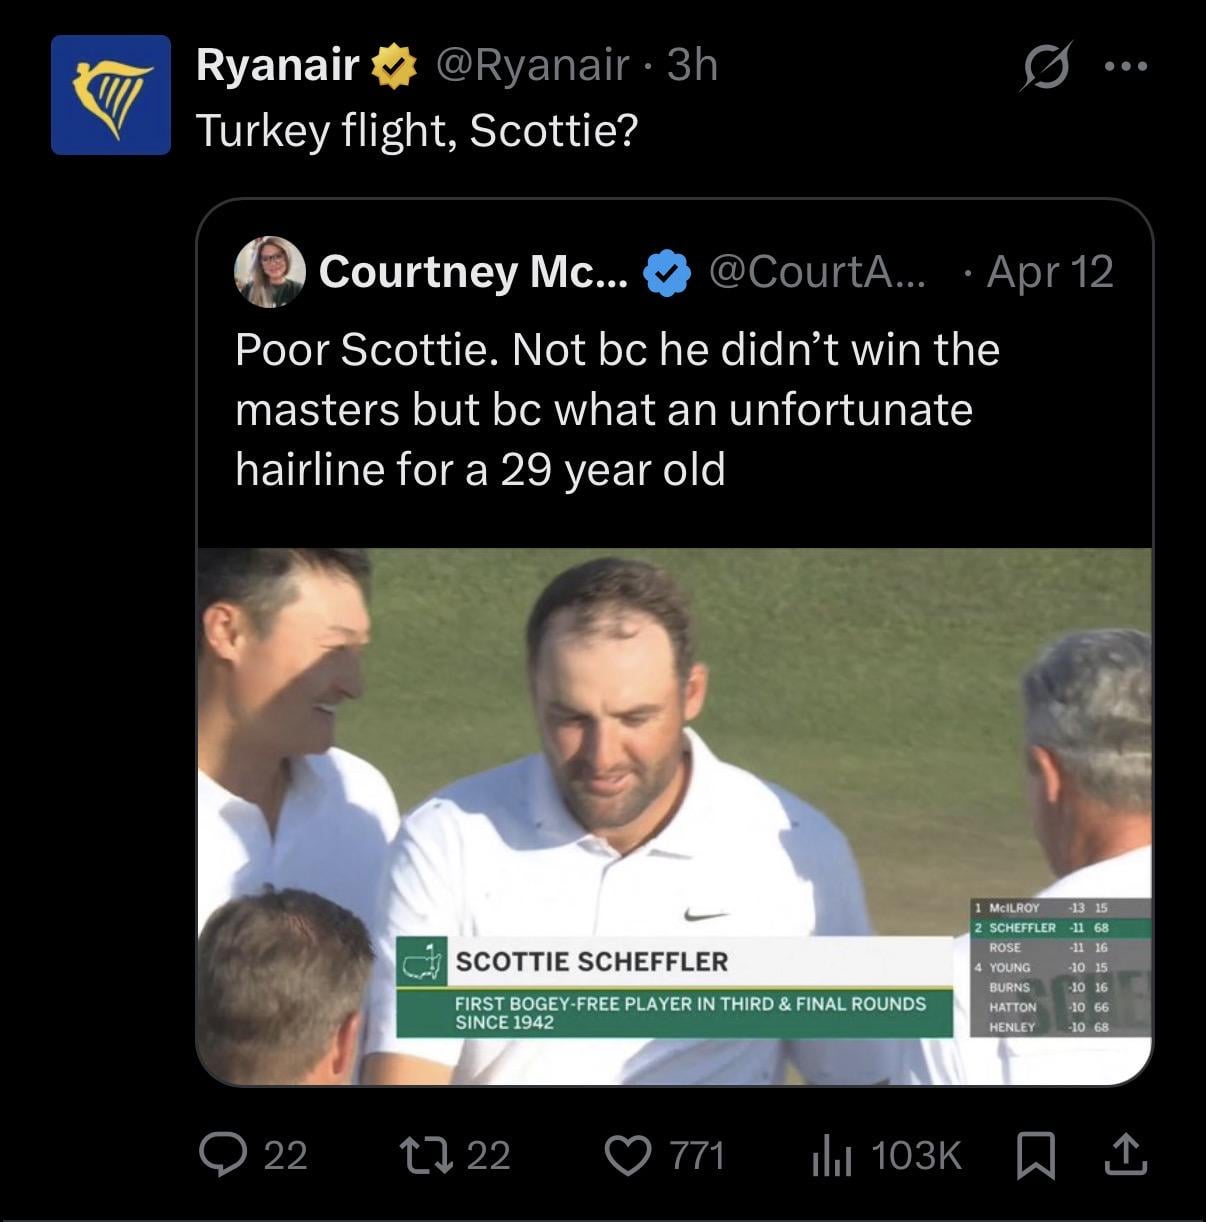Like the Ryanair tweet
This screenshot has width=1206, height=1222.
628,1155
